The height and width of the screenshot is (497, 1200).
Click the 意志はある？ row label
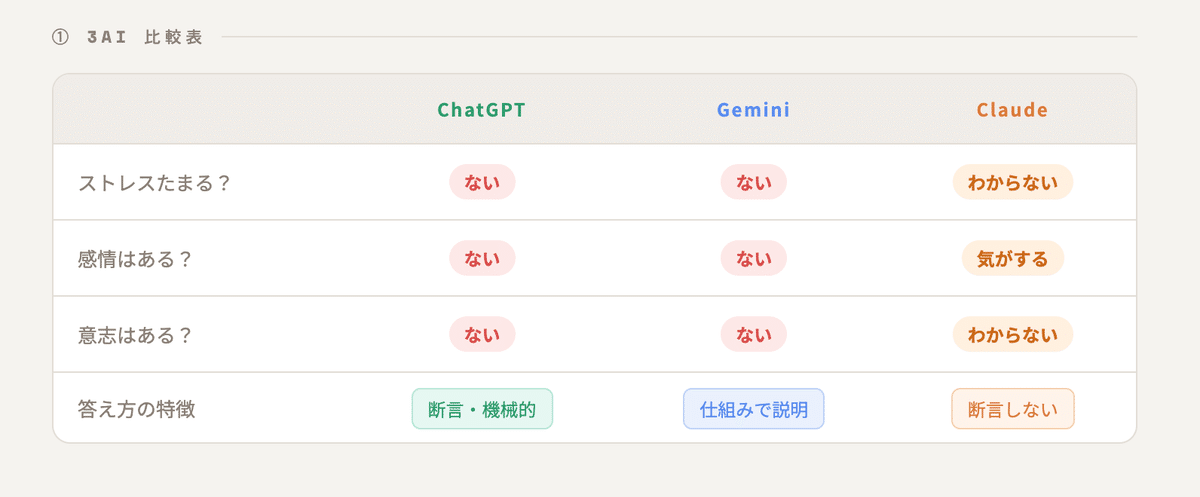click(135, 335)
